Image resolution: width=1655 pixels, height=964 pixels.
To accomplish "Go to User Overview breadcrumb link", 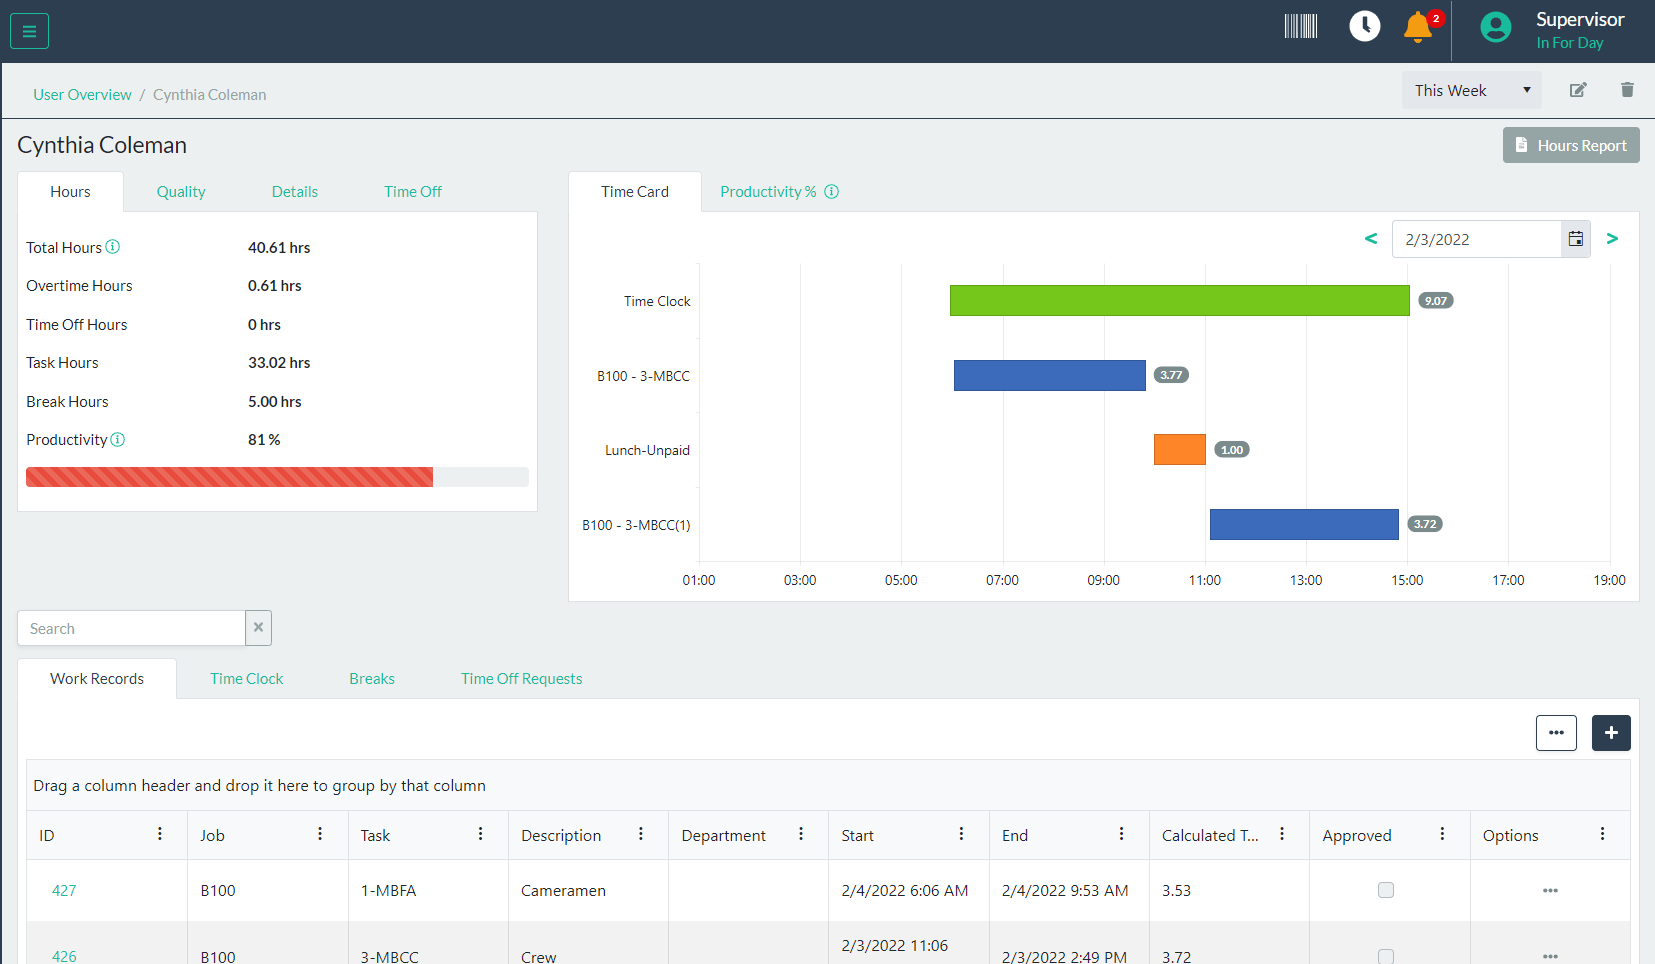I will [82, 95].
